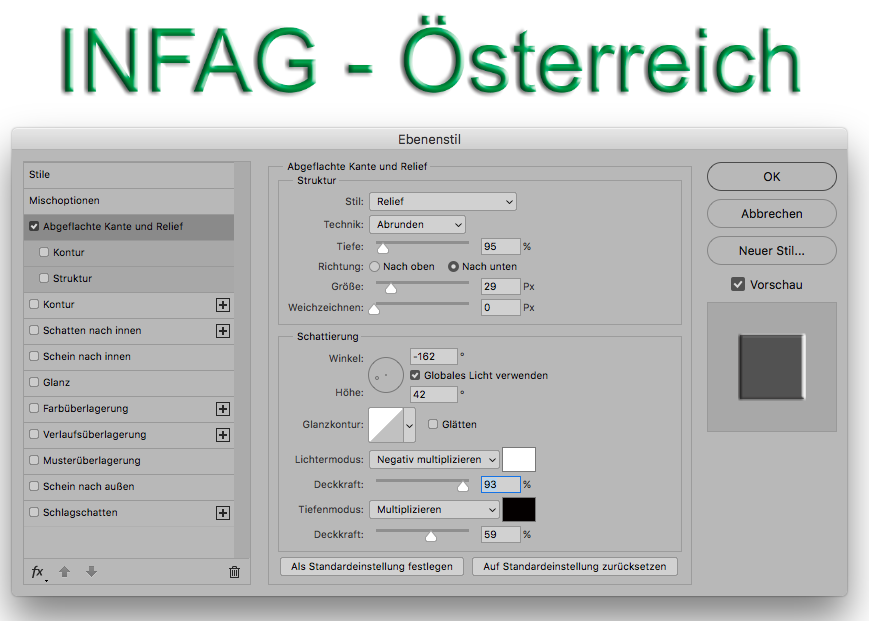Click the Neuer Stil... button
869x621 pixels.
771,251
